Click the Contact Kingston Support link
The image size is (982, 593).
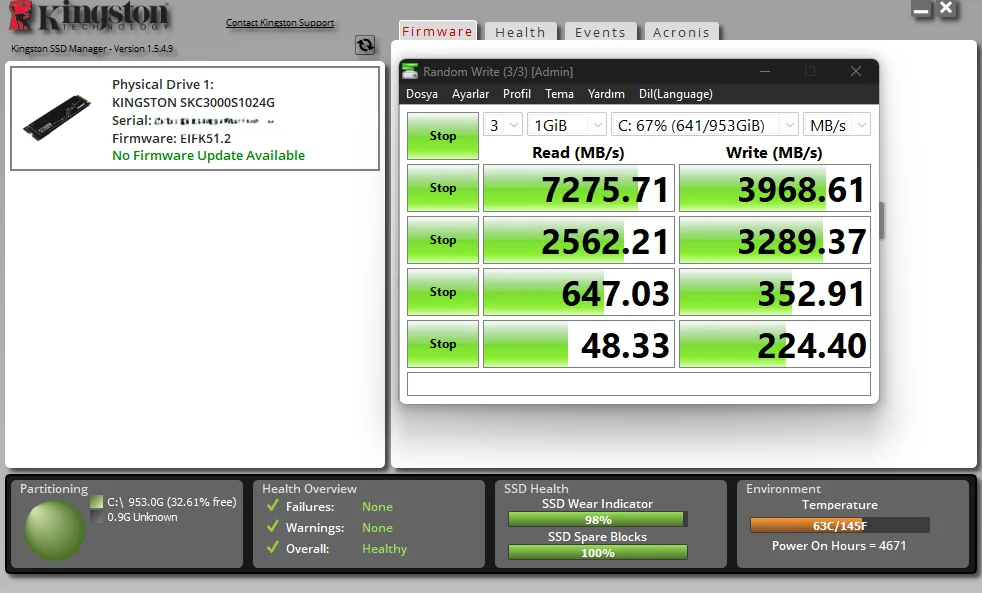[x=280, y=23]
